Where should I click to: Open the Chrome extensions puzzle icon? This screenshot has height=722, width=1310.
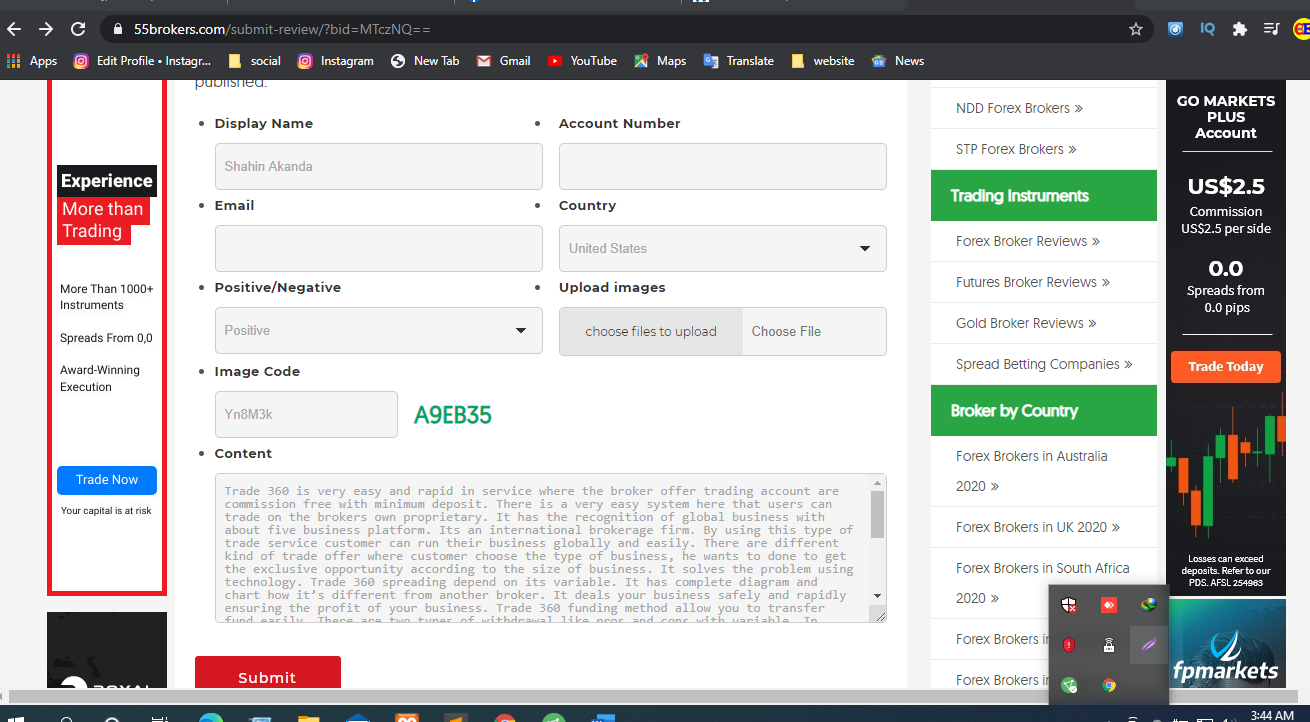1240,29
